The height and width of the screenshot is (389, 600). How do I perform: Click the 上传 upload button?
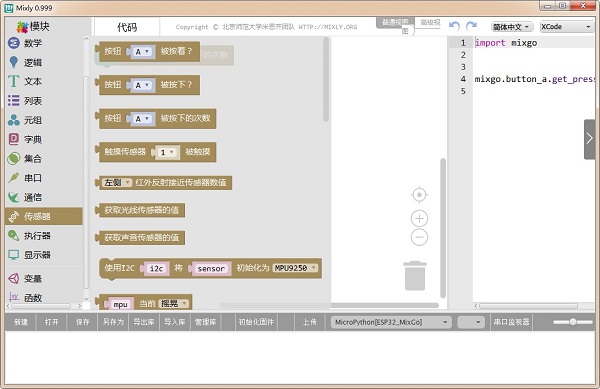tap(309, 322)
